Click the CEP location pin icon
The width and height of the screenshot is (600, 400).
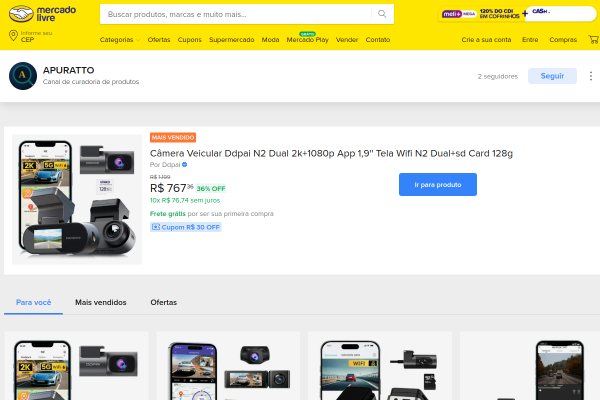pos(13,36)
